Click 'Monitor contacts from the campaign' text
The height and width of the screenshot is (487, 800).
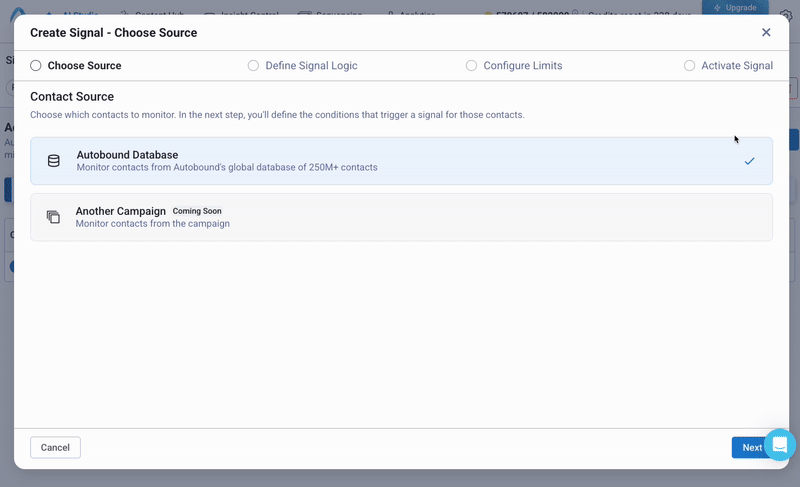click(x=153, y=224)
